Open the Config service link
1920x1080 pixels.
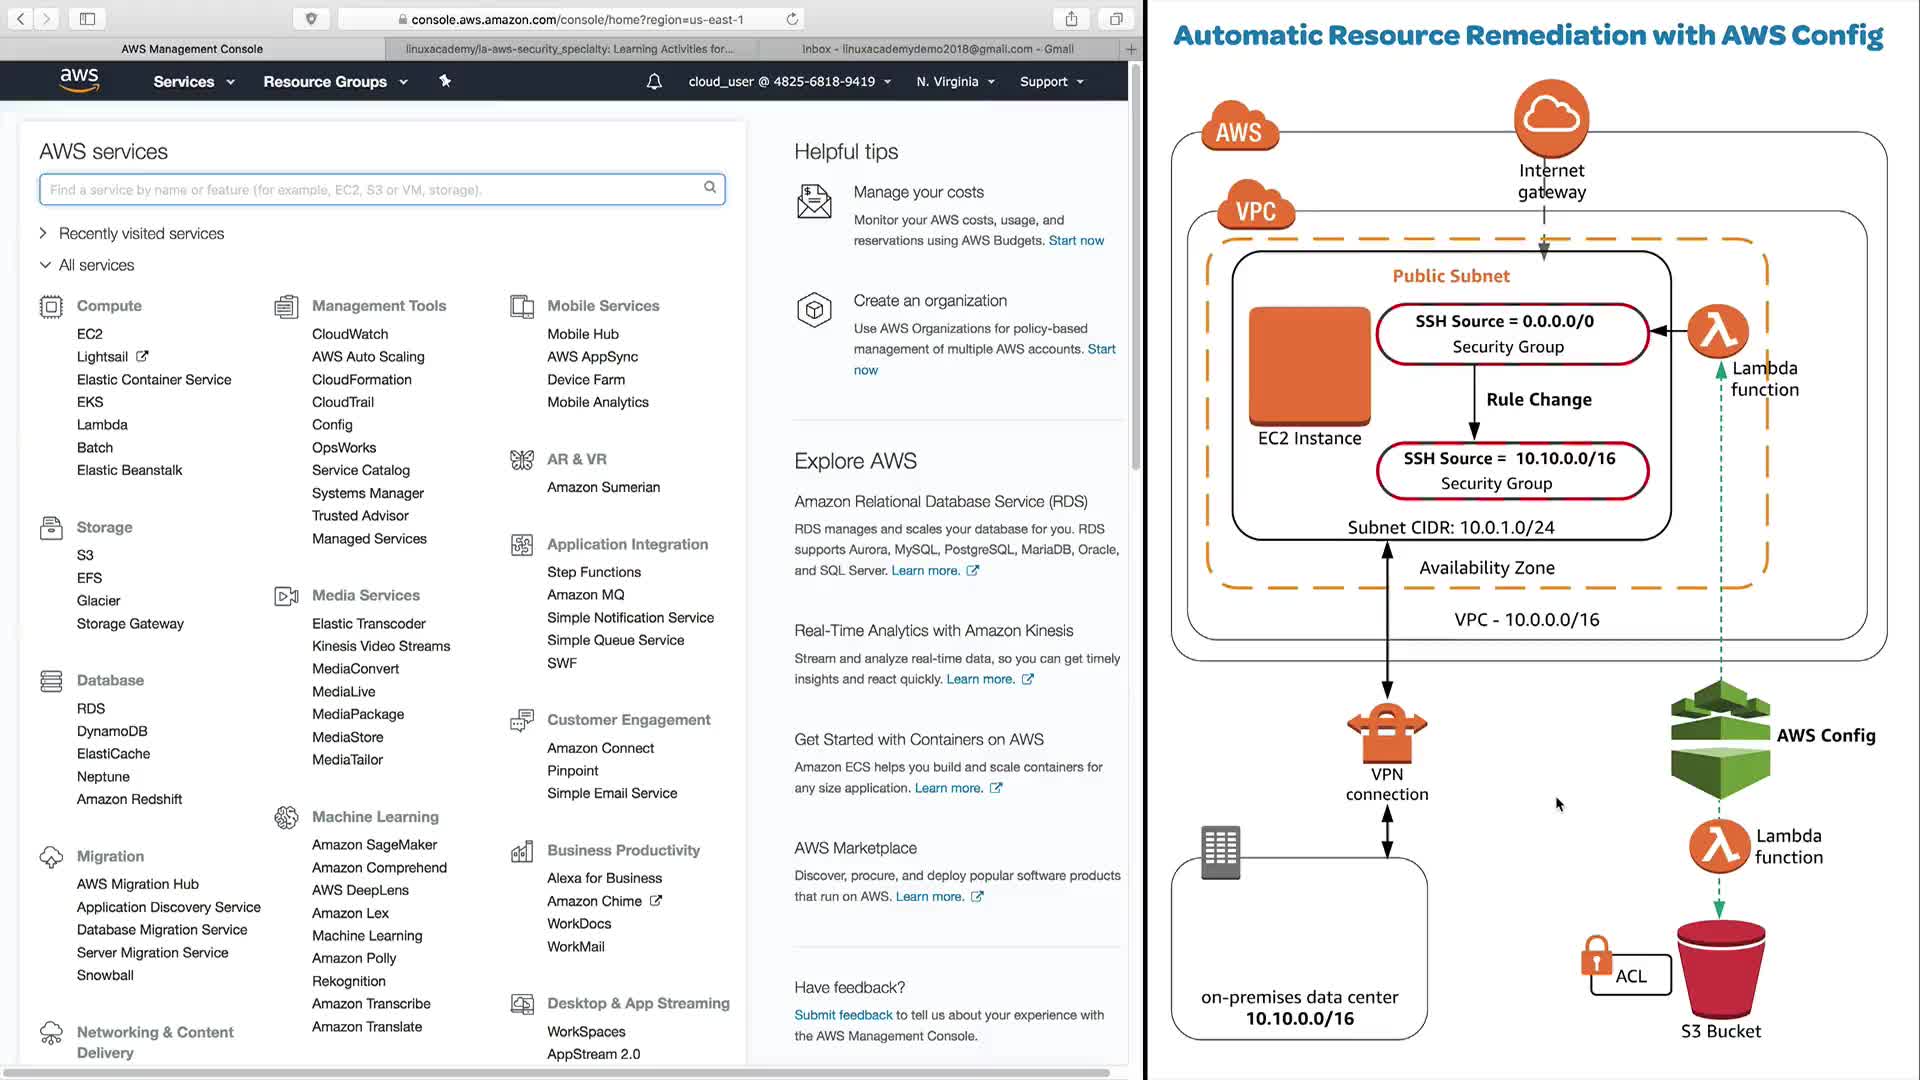pos(332,424)
